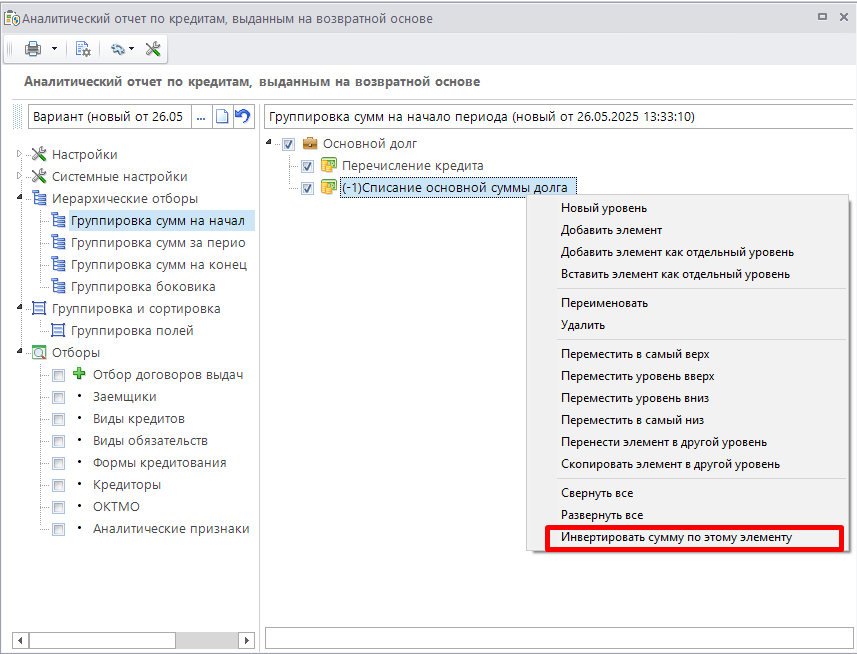Tick the Кредиторы filter checkbox
The height and width of the screenshot is (654, 857).
(59, 485)
